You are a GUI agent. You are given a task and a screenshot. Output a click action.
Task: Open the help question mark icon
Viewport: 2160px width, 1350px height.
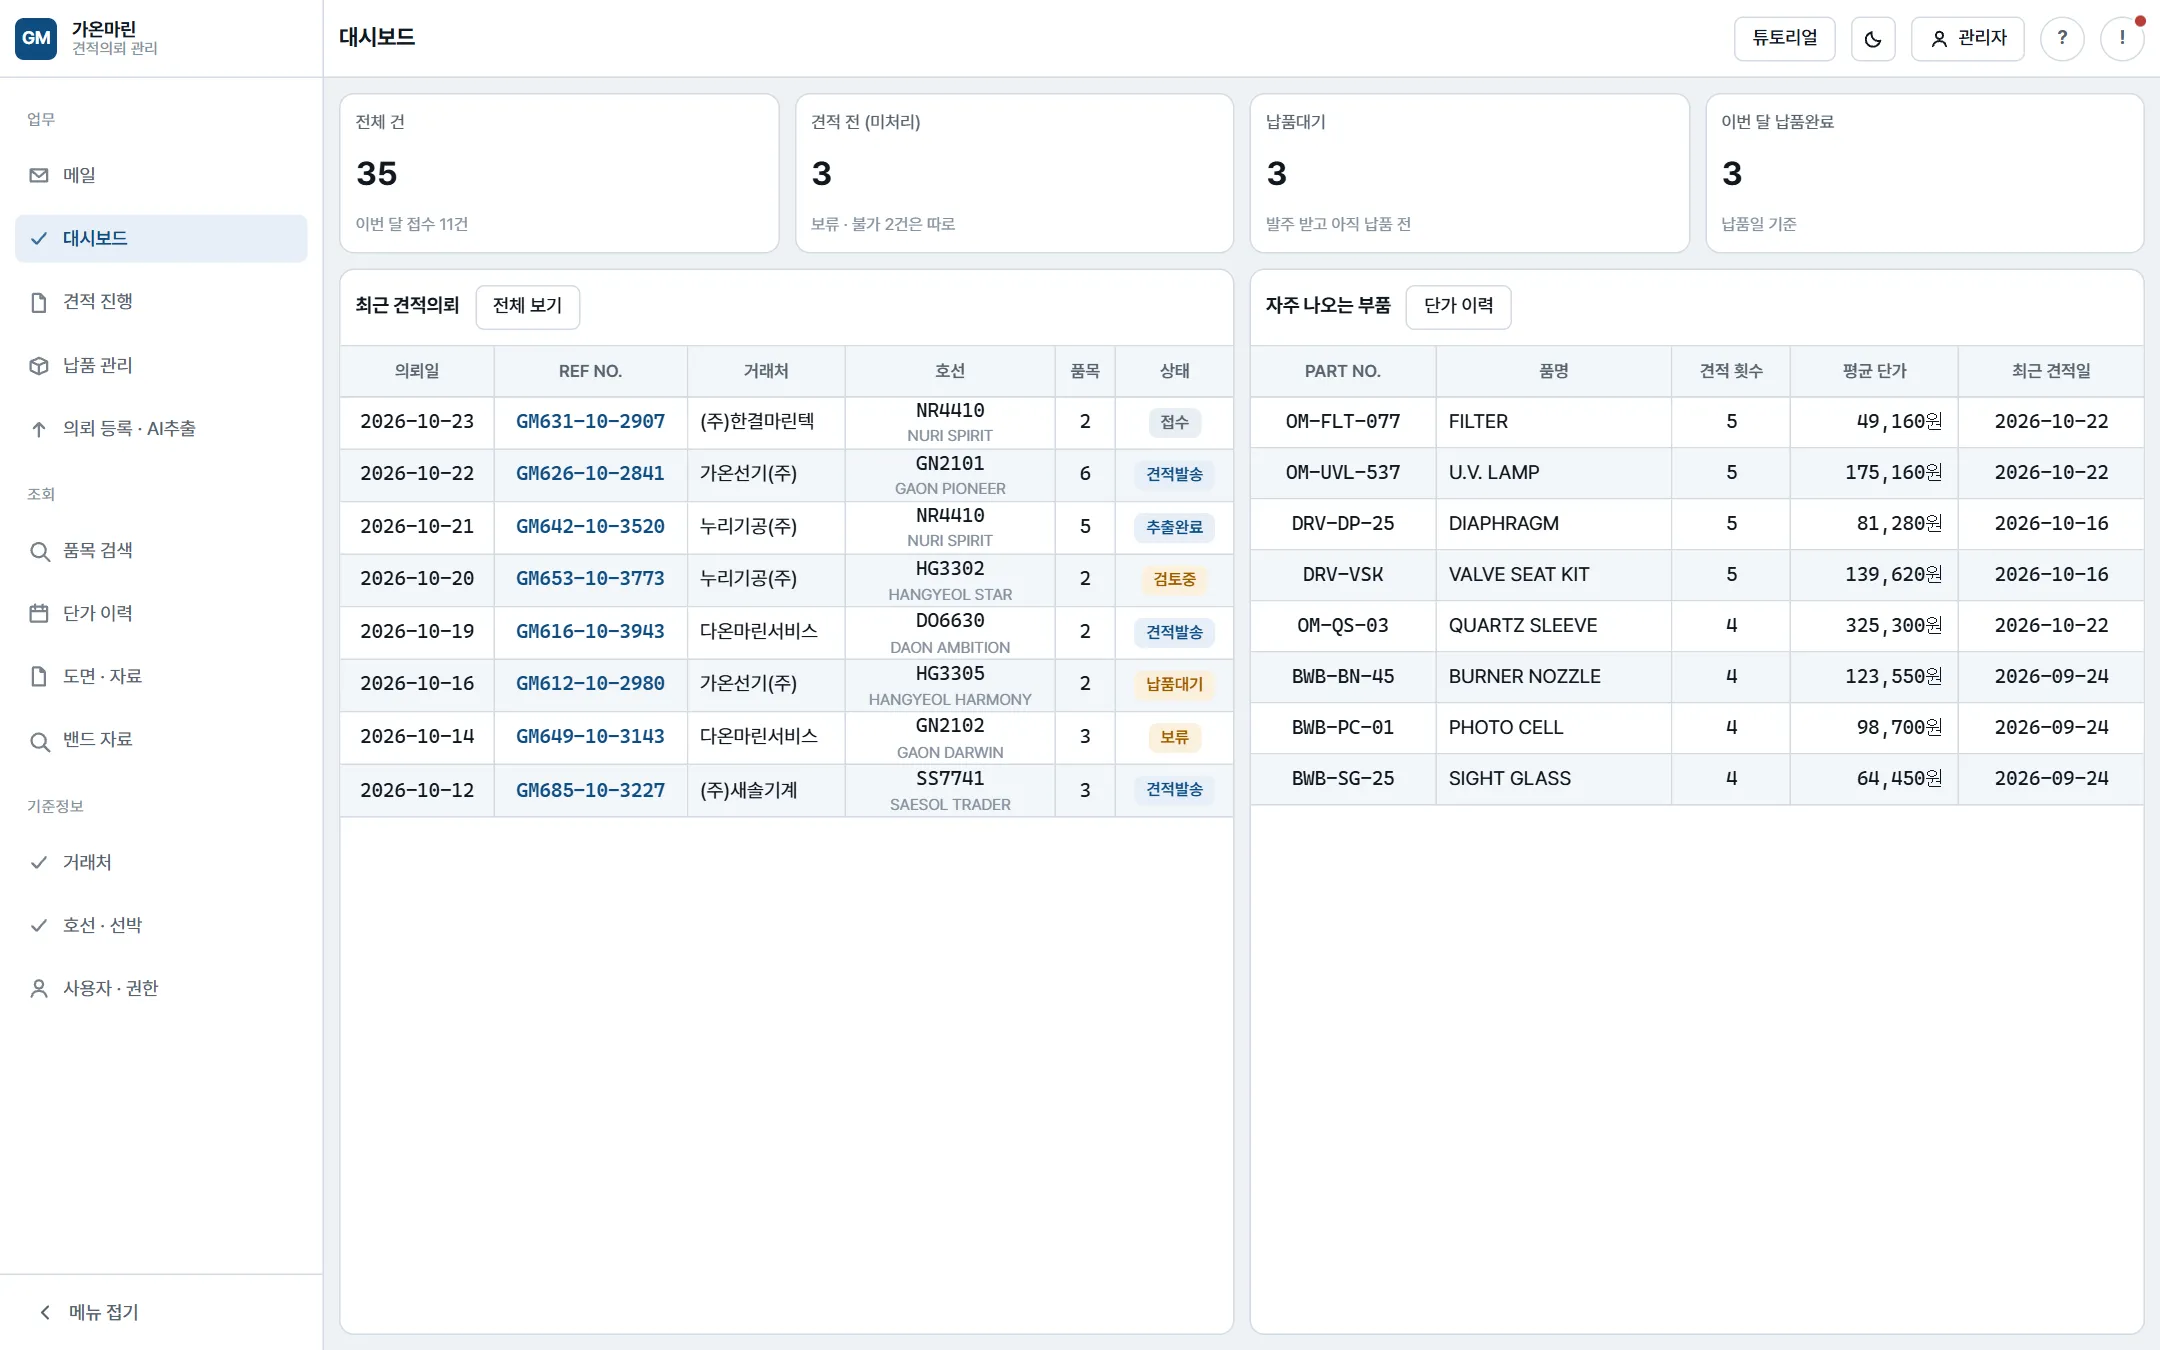(x=2062, y=38)
